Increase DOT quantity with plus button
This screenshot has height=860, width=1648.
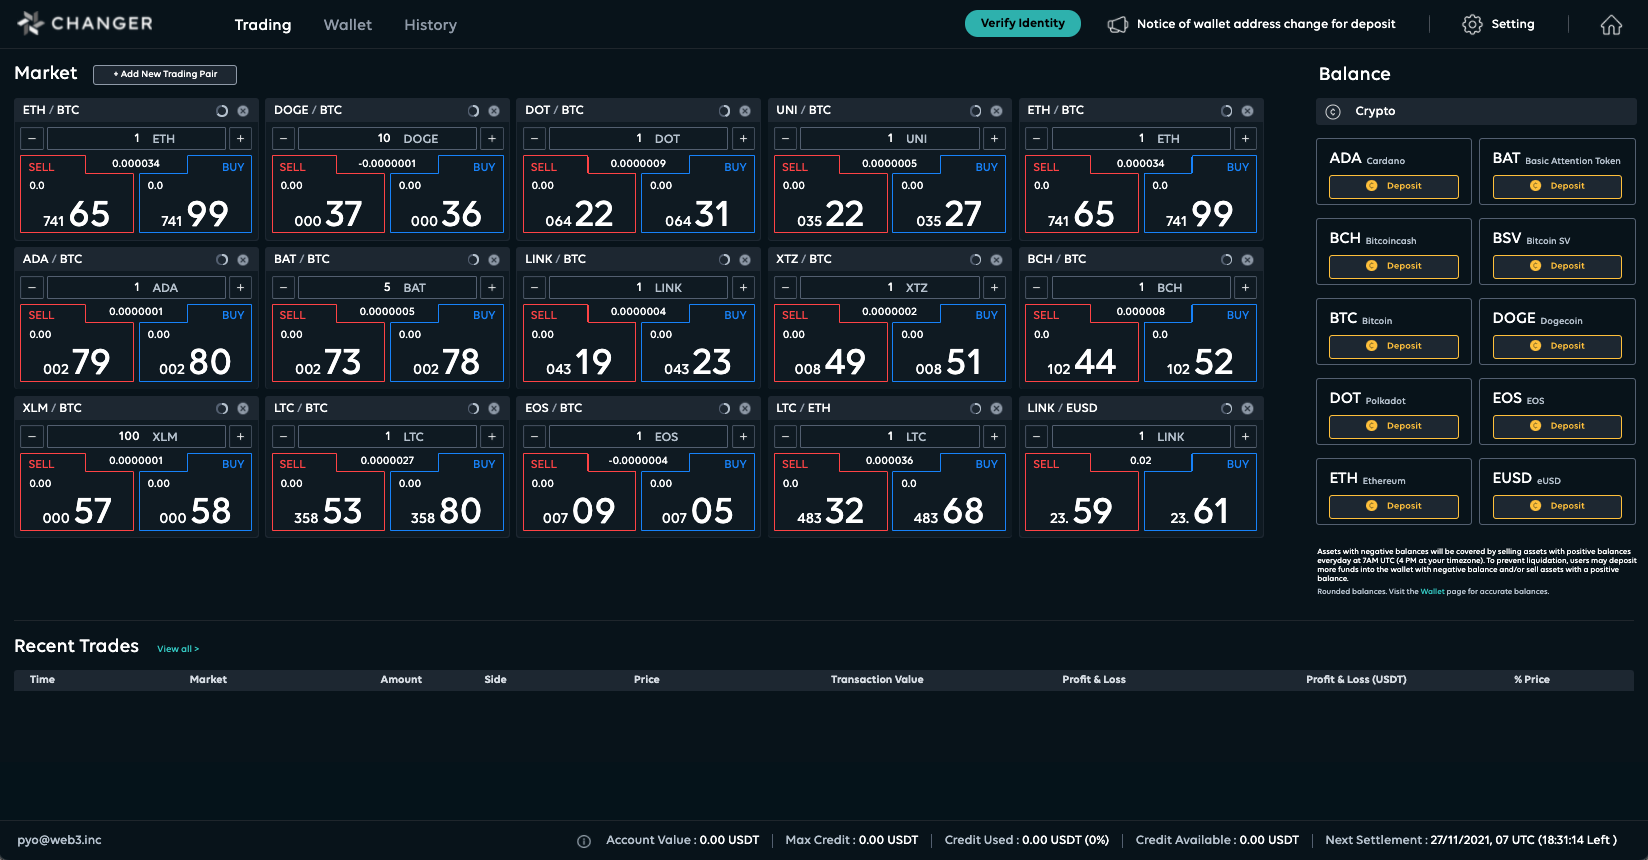(x=743, y=139)
